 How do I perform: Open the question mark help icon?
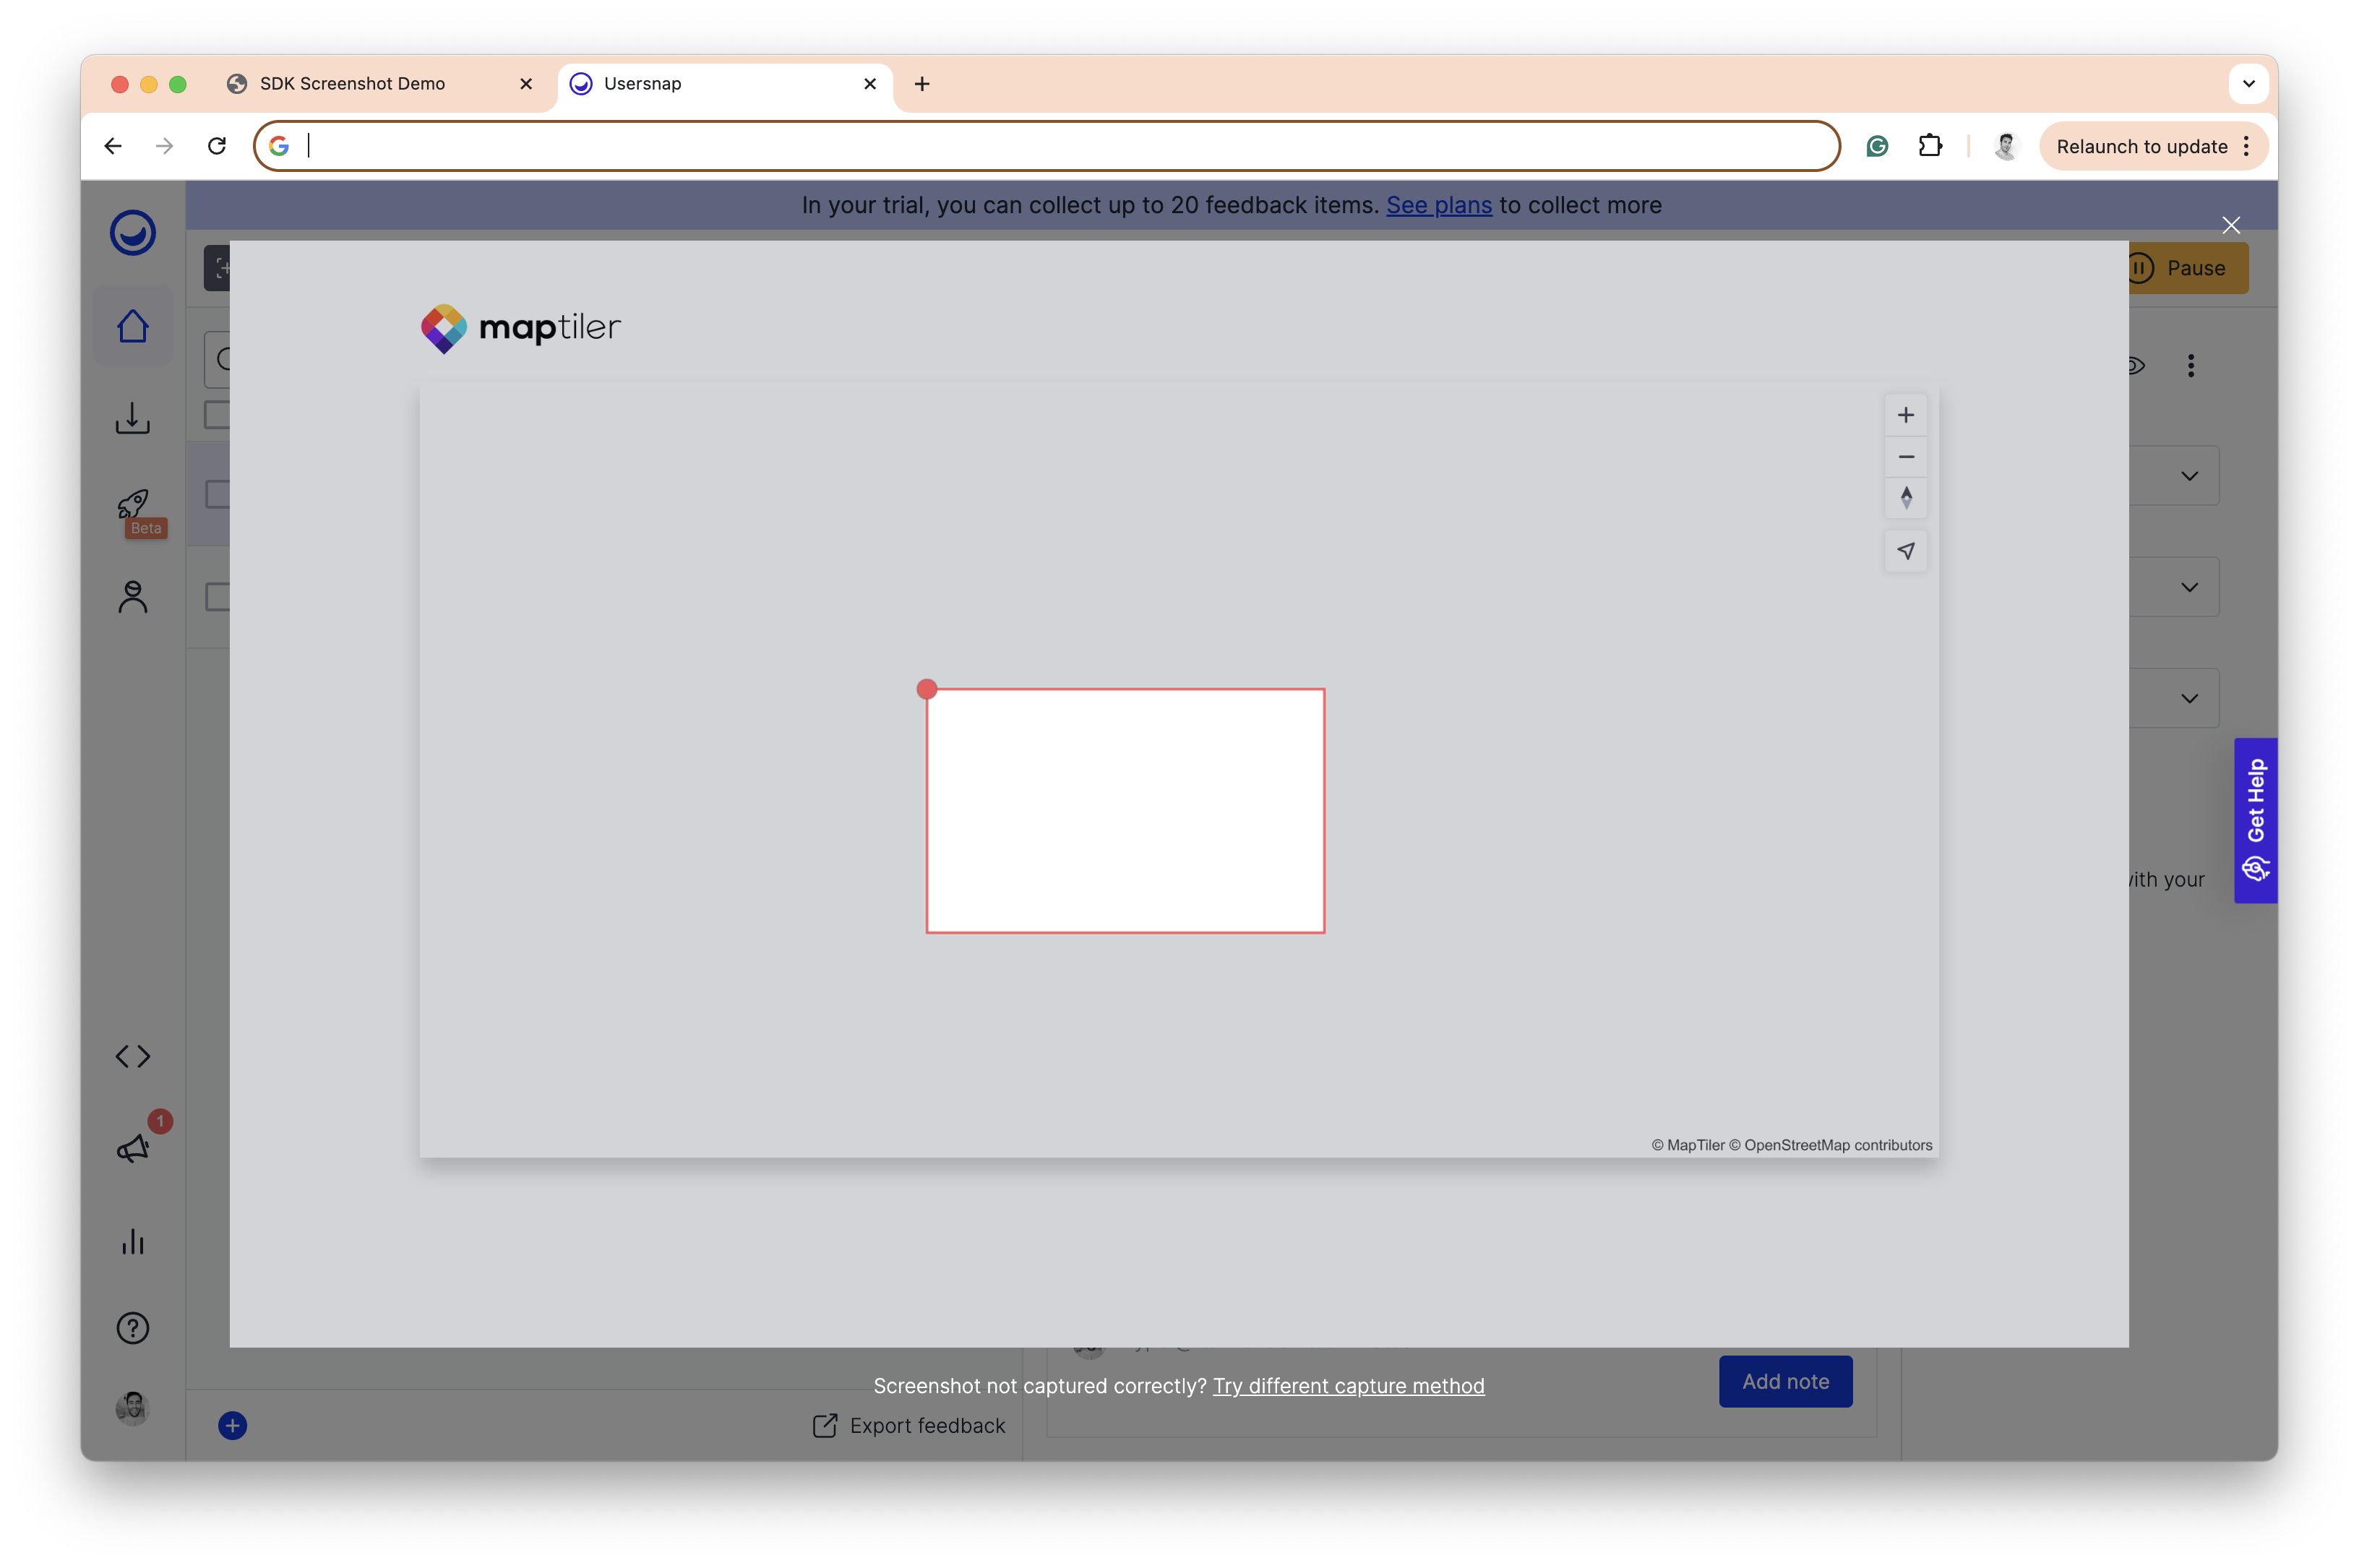point(133,1328)
